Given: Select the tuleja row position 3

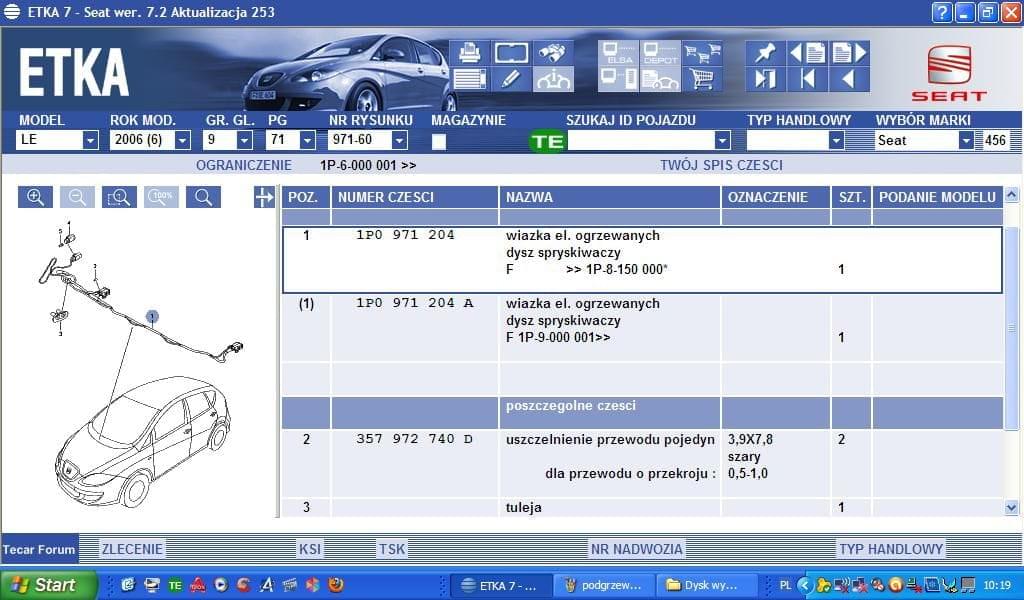Looking at the screenshot, I should 642,507.
